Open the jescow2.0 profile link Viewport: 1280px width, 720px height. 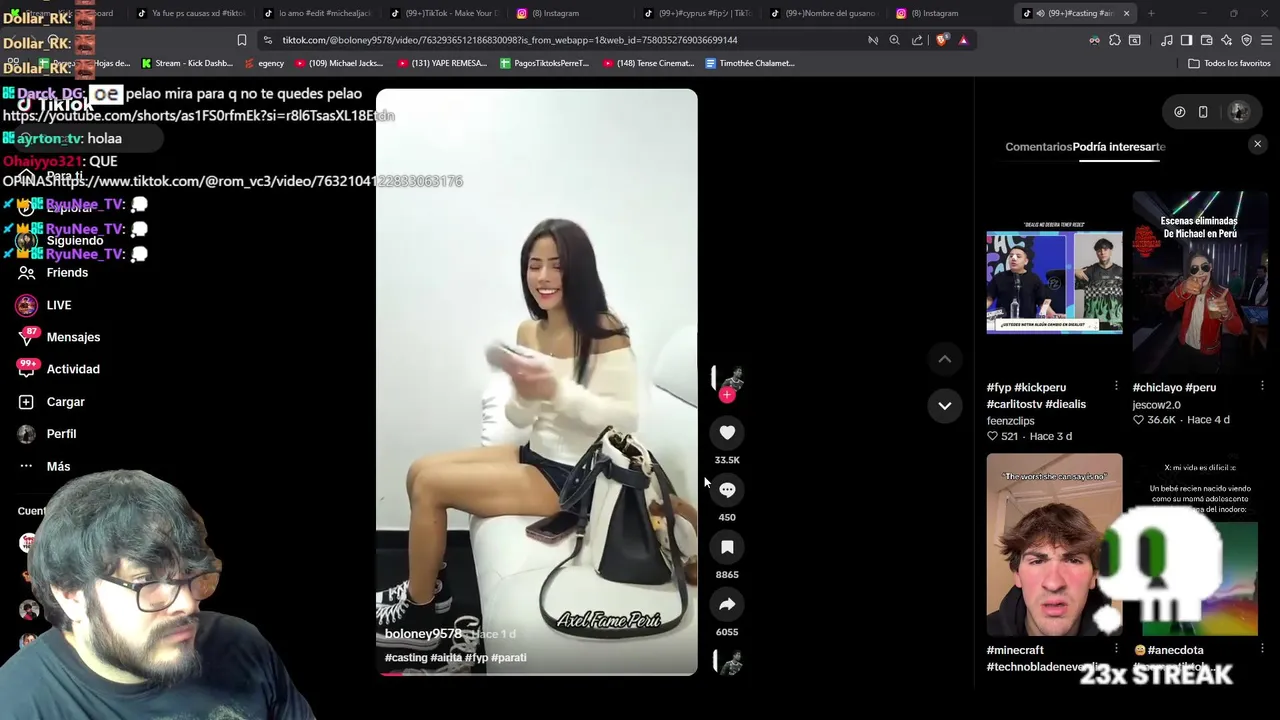[1156, 405]
